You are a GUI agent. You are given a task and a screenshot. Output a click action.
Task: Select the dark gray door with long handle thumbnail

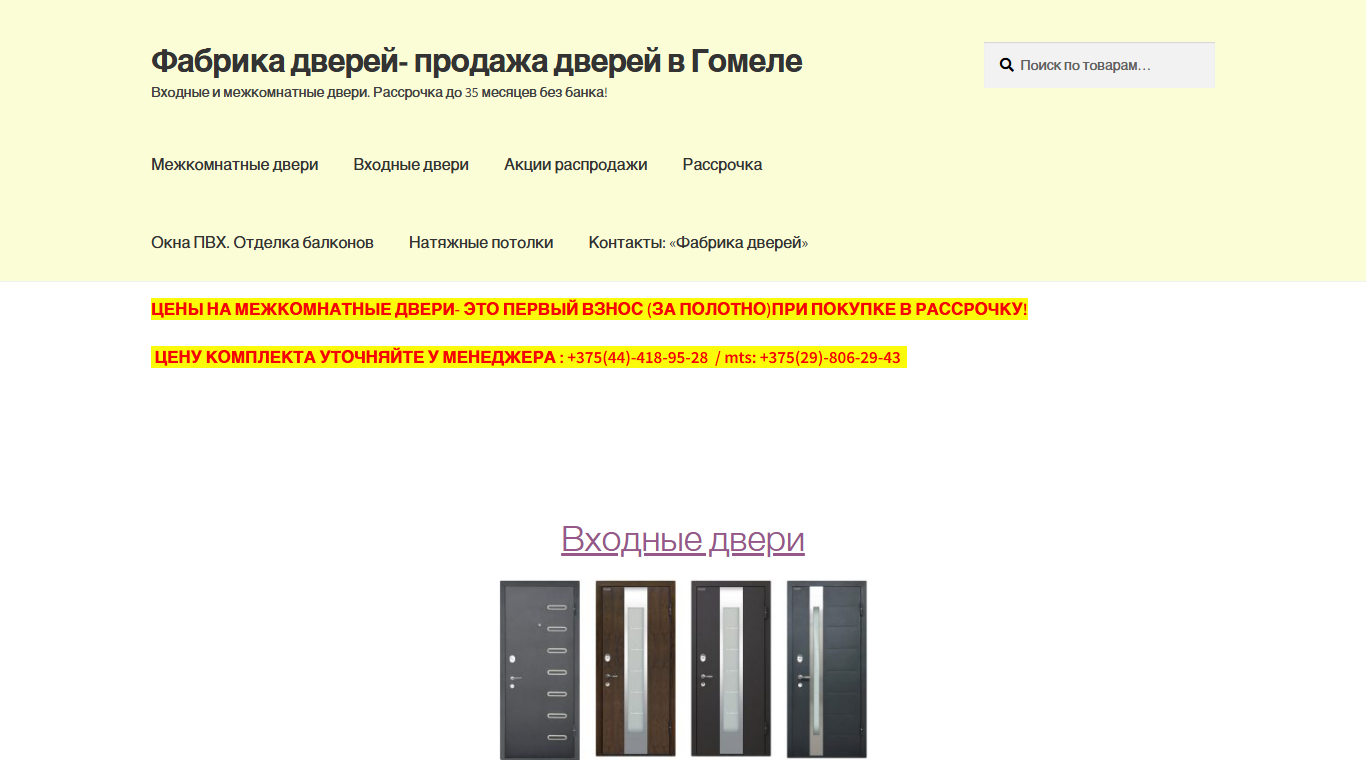pos(827,670)
